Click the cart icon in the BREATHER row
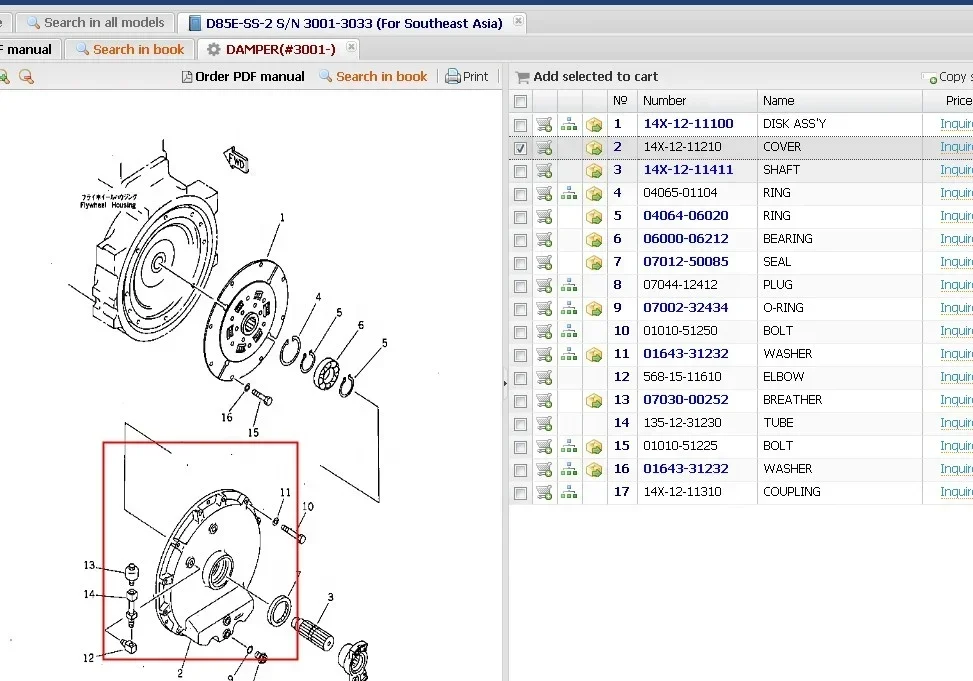This screenshot has width=973, height=681. (x=544, y=400)
